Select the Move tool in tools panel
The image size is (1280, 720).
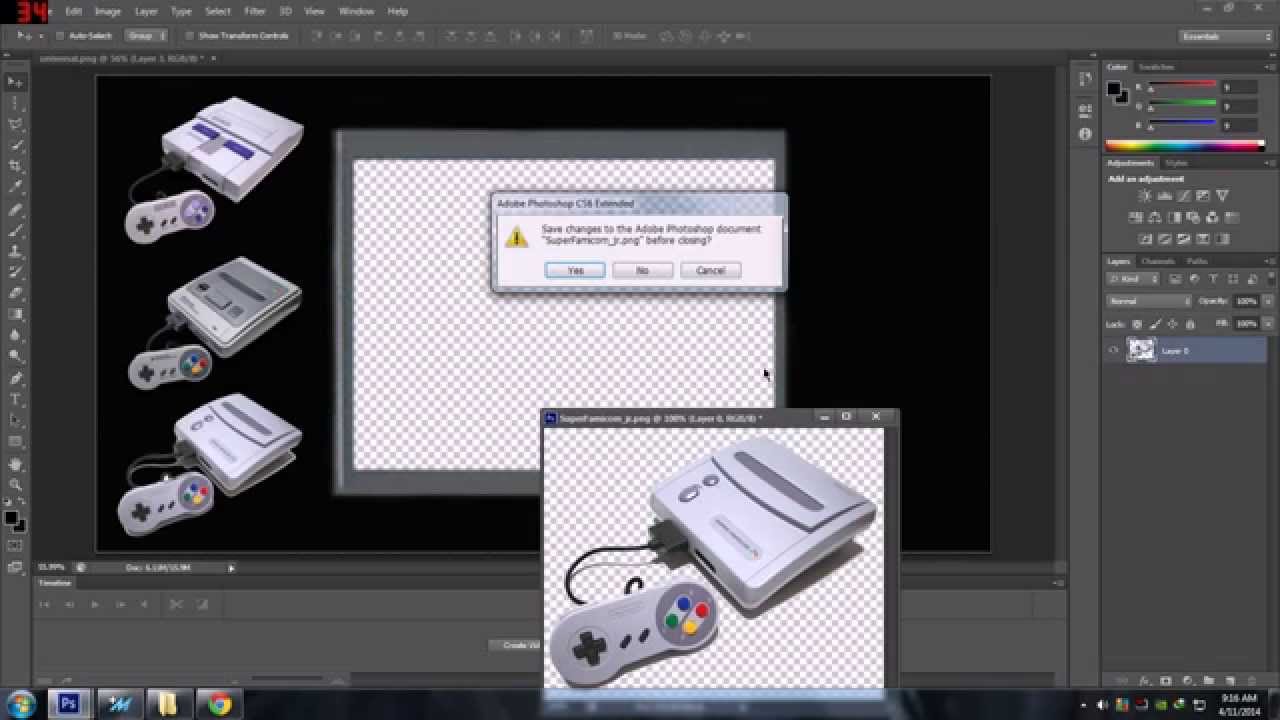coord(15,82)
